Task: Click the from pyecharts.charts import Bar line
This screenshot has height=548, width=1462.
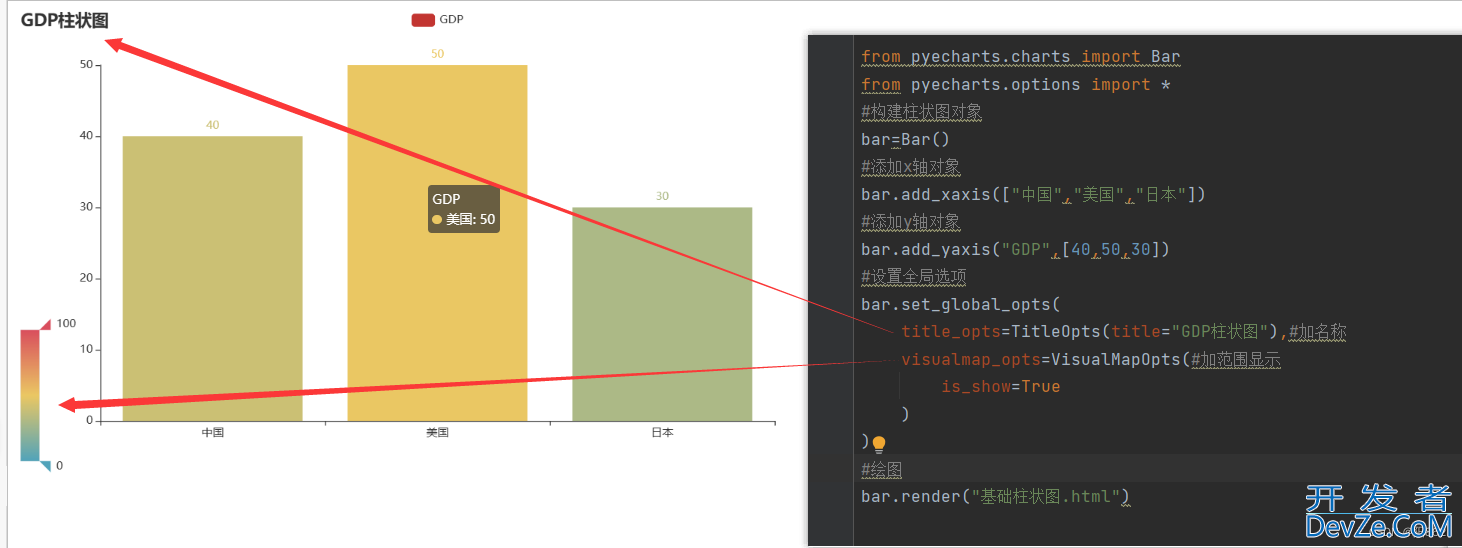Action: click(x=1021, y=57)
